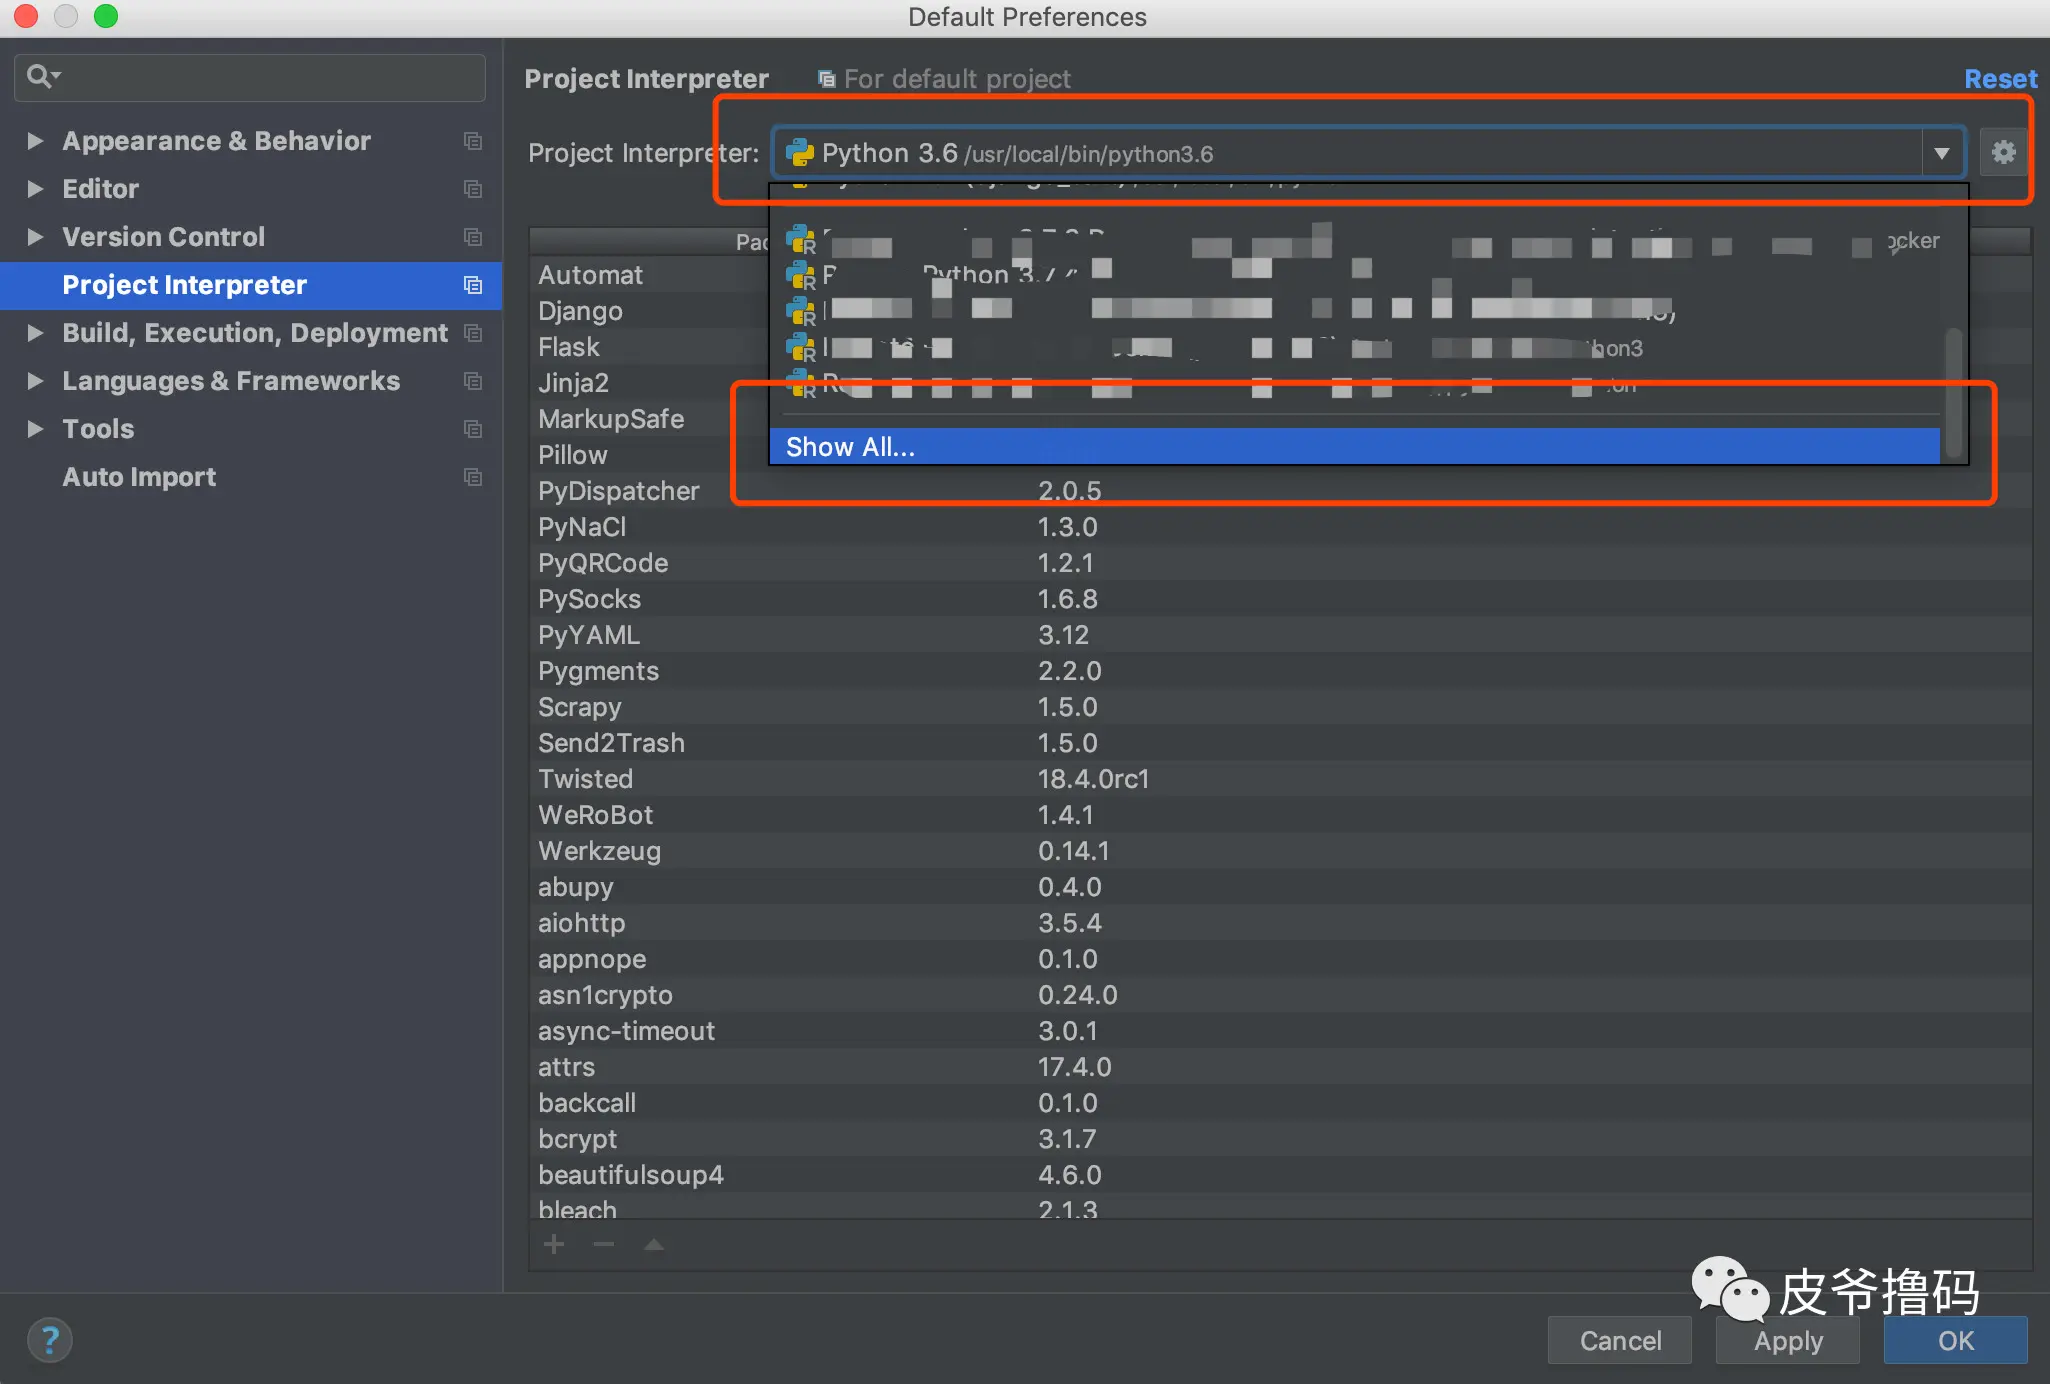
Task: Click the interpreter settings gear icon
Action: point(2003,152)
